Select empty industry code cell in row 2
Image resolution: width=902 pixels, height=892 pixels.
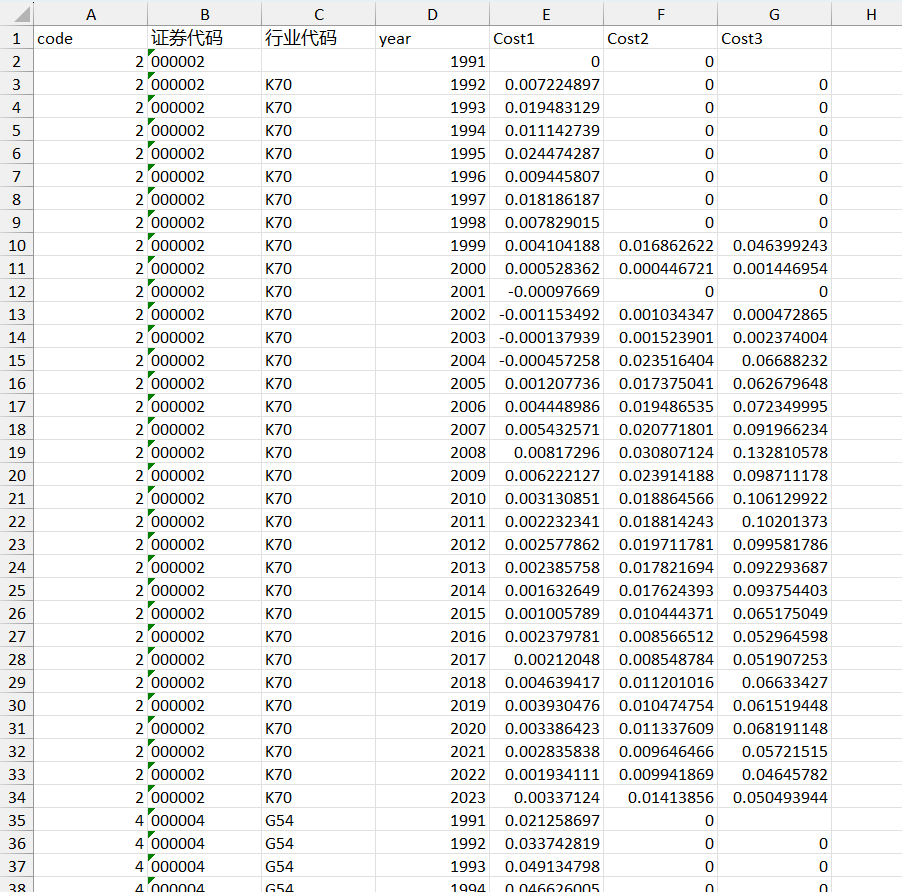point(318,62)
